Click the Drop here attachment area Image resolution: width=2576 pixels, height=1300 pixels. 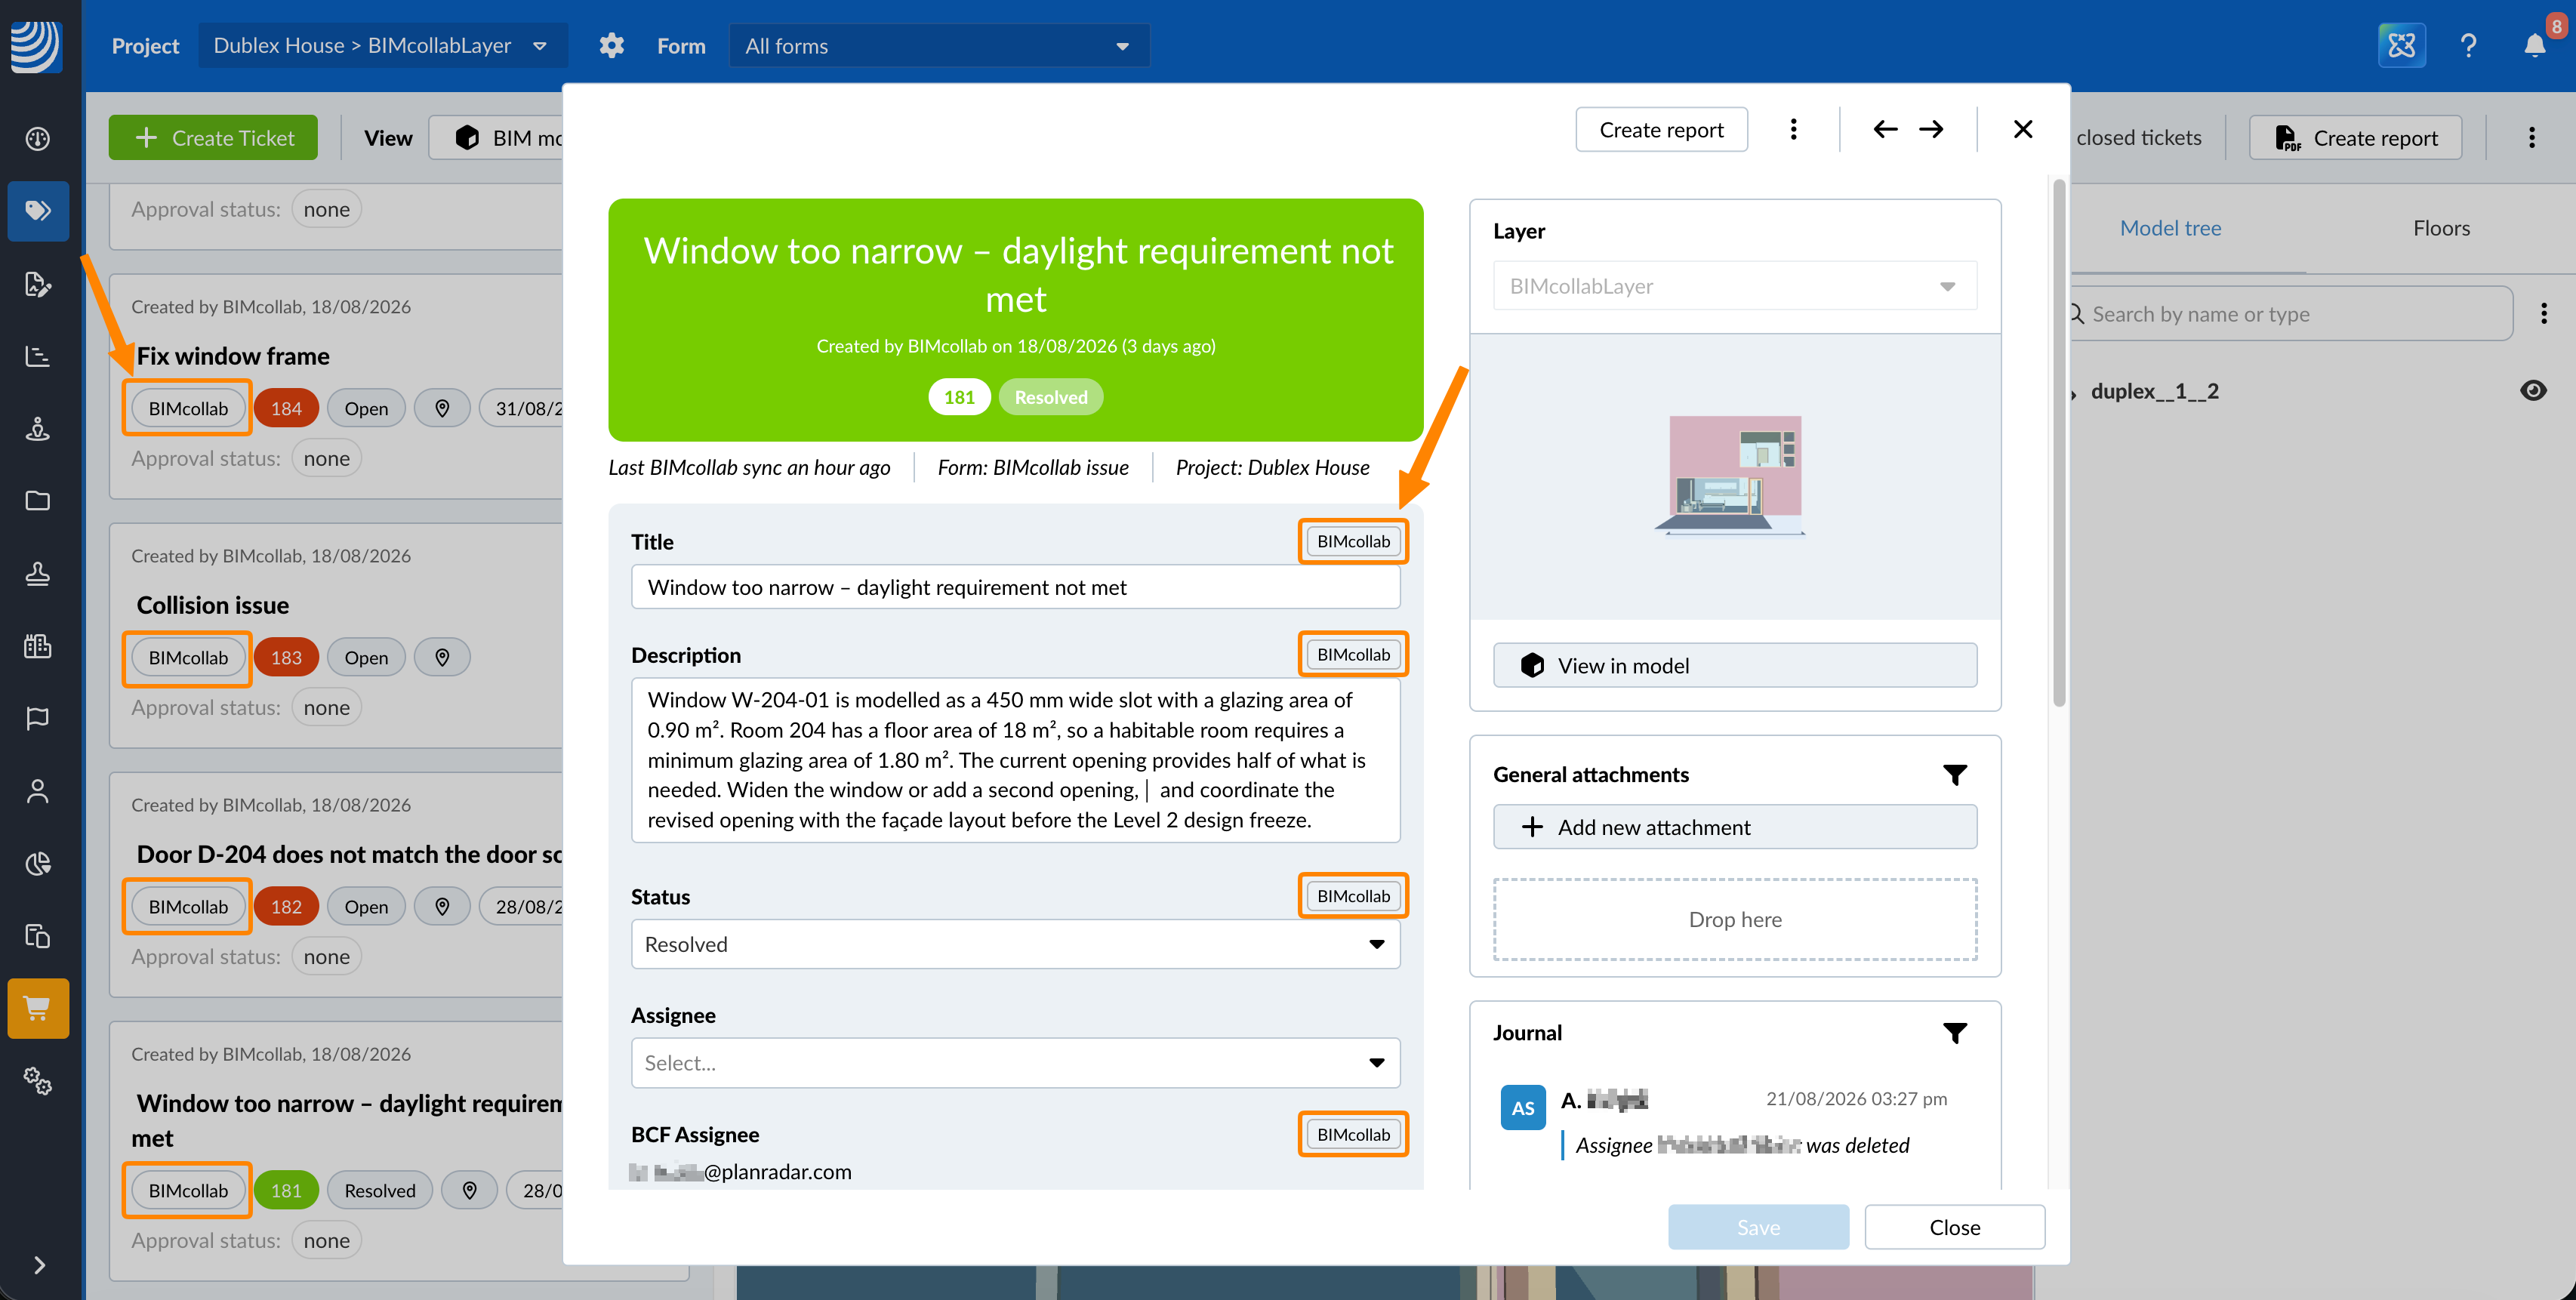[x=1735, y=920]
